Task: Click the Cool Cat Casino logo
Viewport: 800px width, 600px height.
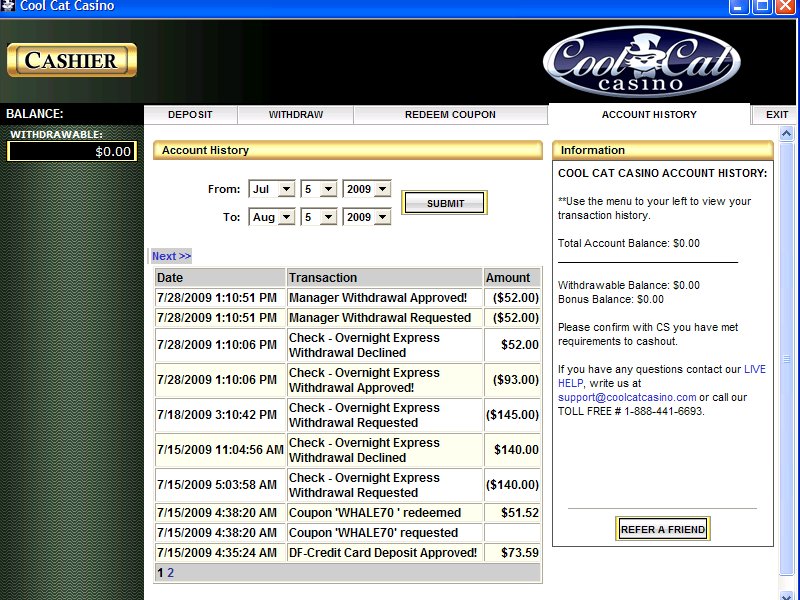Action: click(641, 62)
